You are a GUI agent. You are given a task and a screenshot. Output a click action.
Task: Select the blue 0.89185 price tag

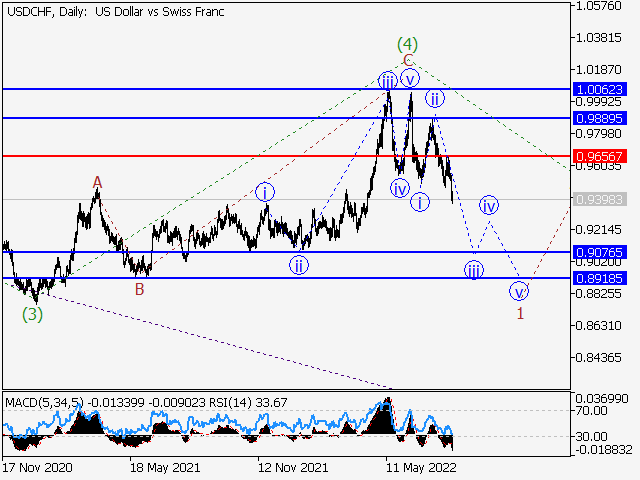click(x=600, y=278)
